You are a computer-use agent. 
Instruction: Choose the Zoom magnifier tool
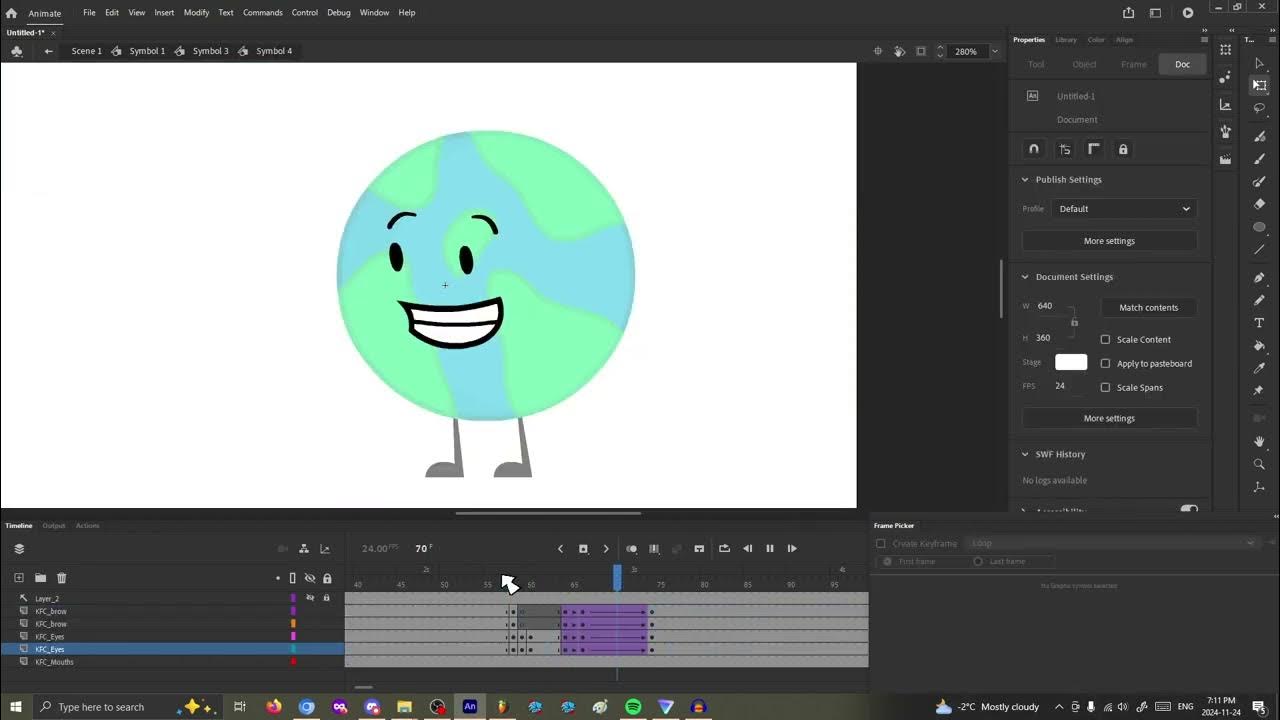1259,464
